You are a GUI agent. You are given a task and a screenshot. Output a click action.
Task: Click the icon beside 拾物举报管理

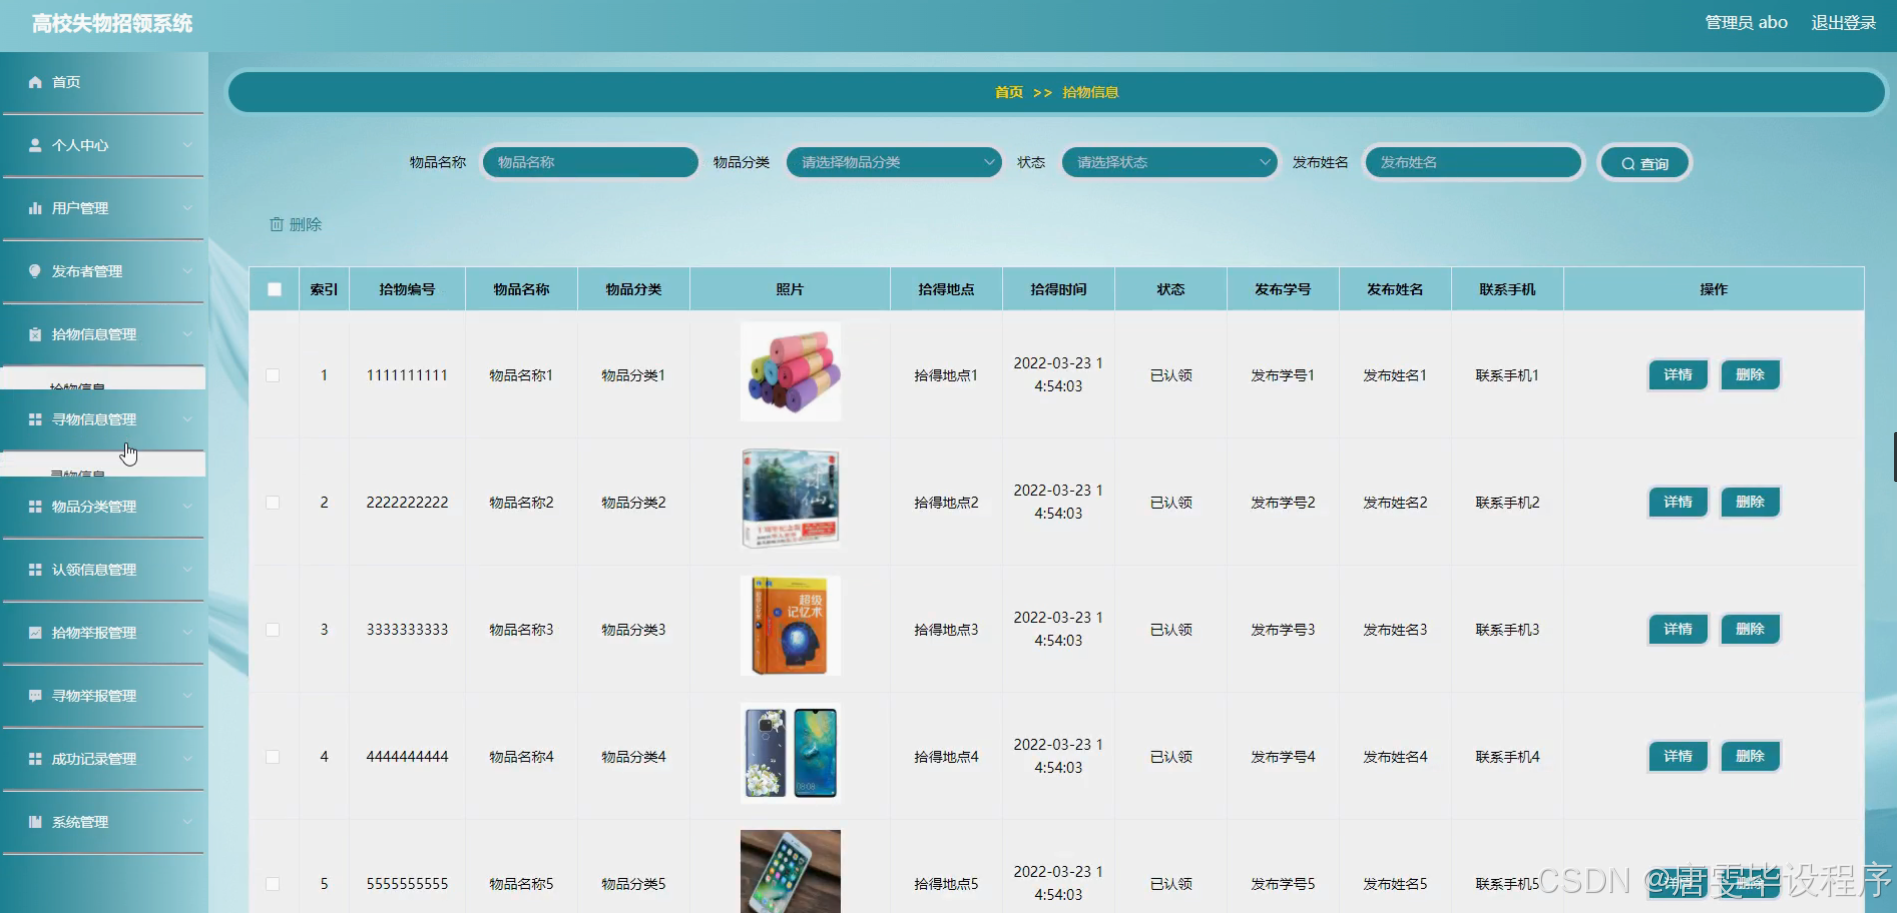click(35, 632)
